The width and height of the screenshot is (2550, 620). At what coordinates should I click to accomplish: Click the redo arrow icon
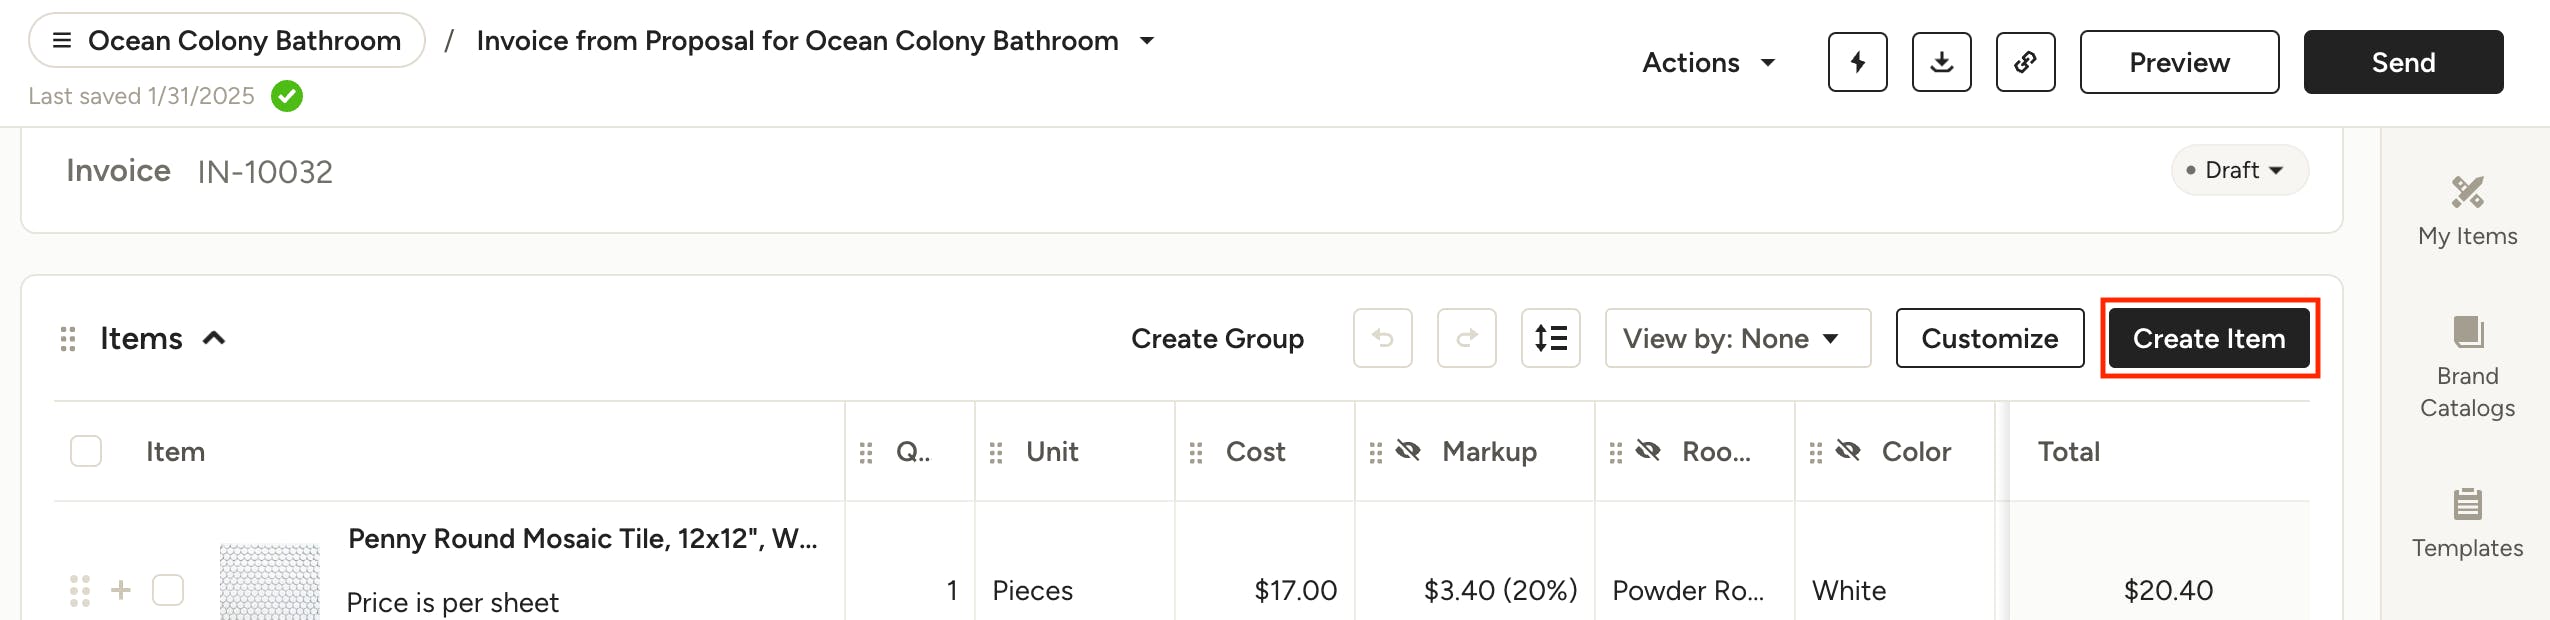[1467, 338]
